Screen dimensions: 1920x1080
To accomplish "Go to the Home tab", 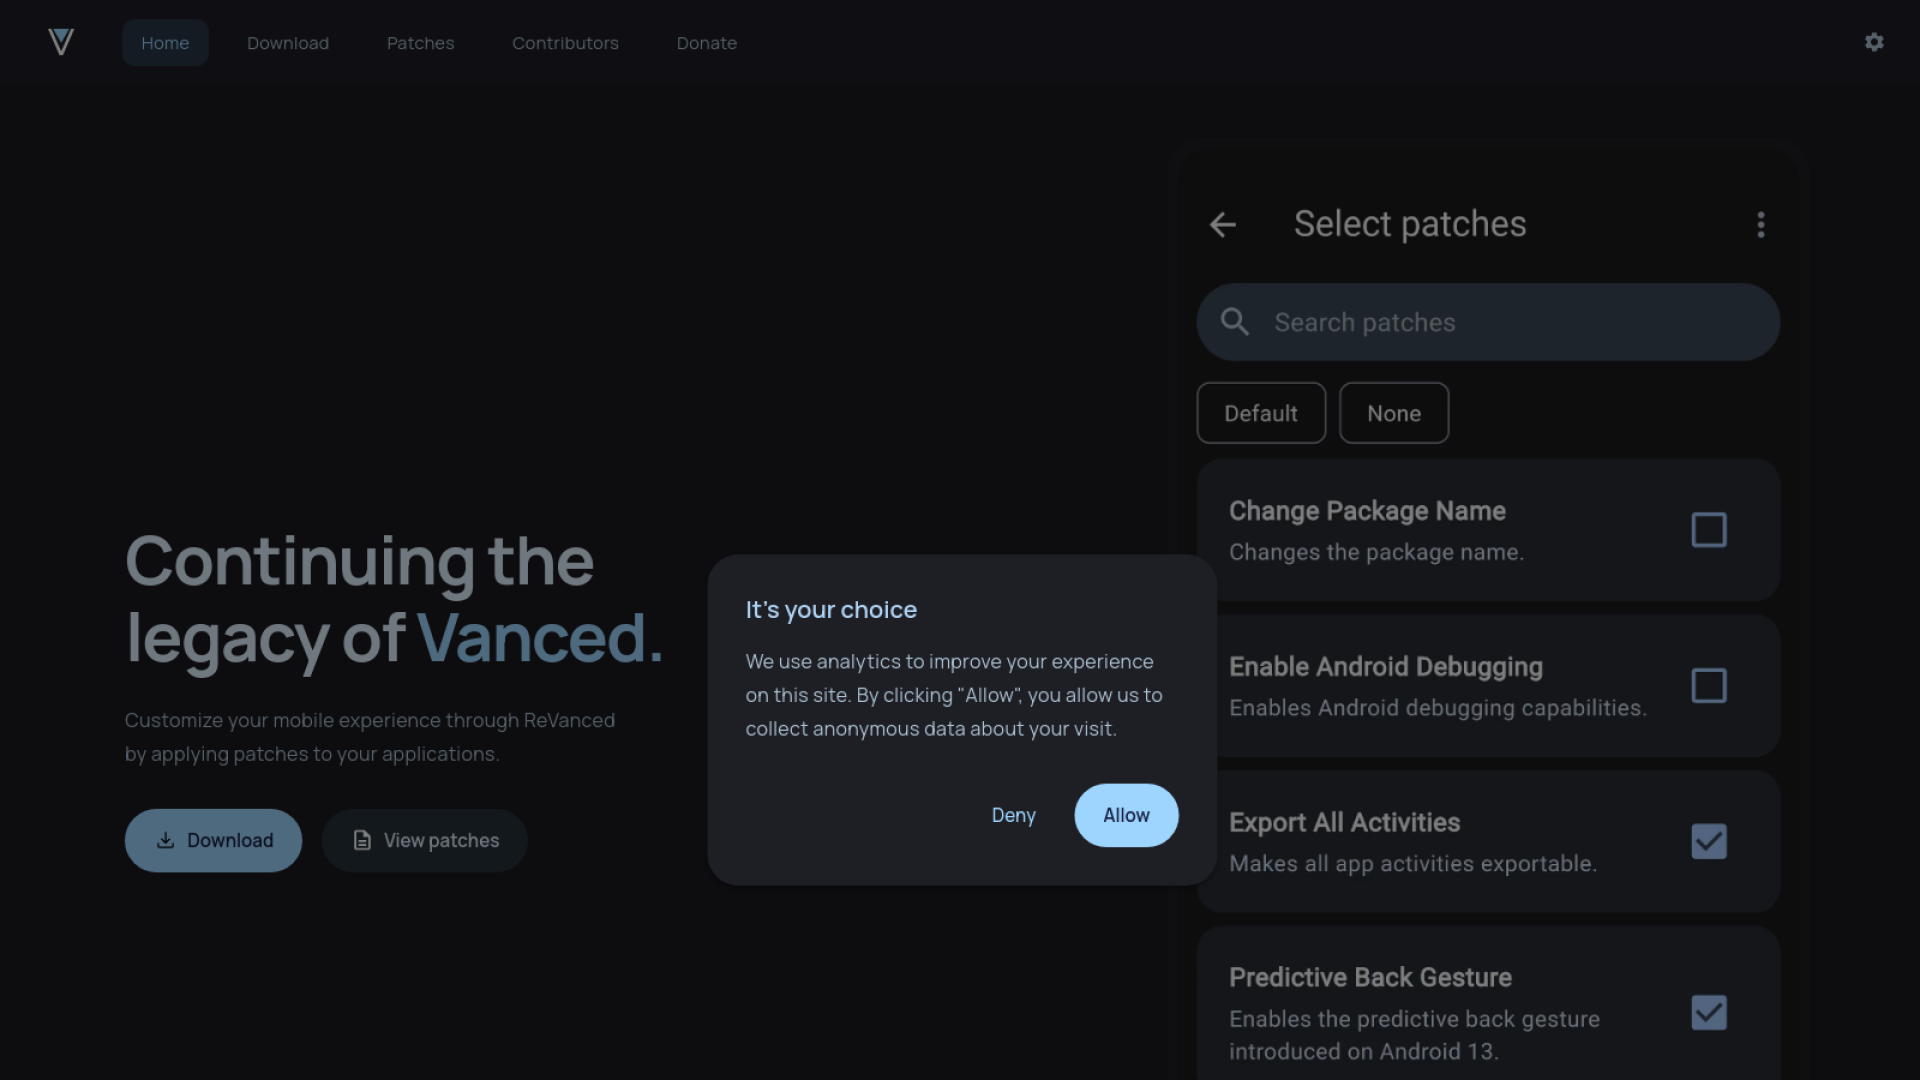I will pyautogui.click(x=165, y=43).
